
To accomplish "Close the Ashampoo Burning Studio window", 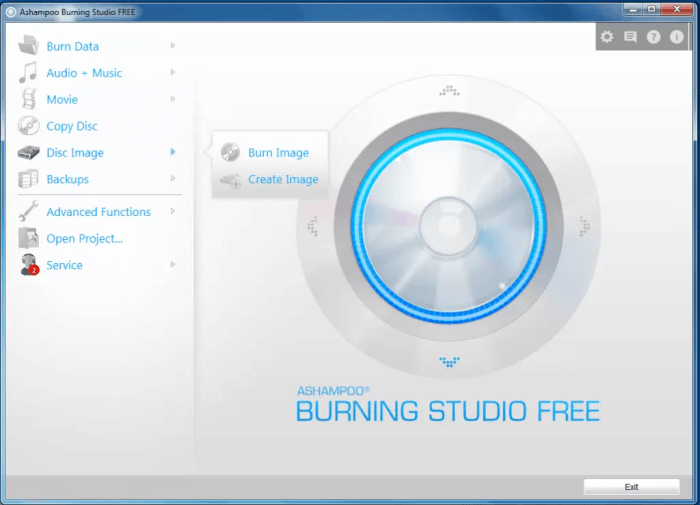I will 677,9.
